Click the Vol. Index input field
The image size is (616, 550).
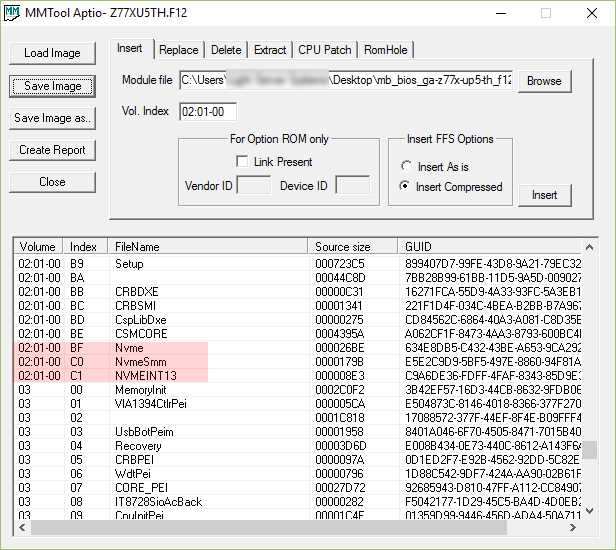coord(208,112)
